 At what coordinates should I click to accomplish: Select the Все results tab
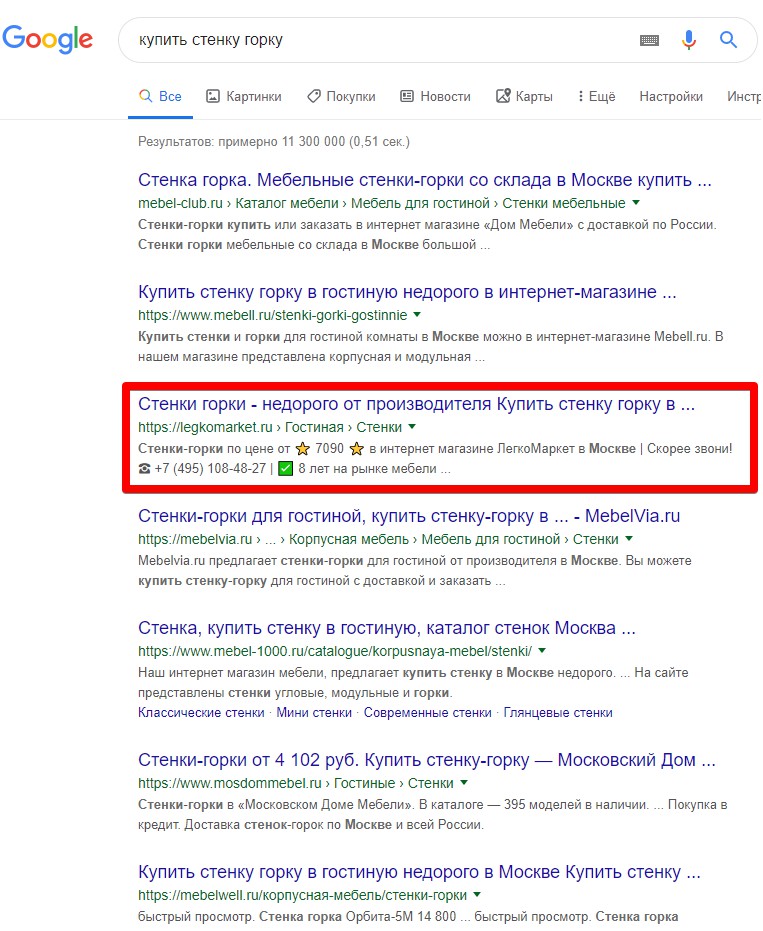click(160, 96)
